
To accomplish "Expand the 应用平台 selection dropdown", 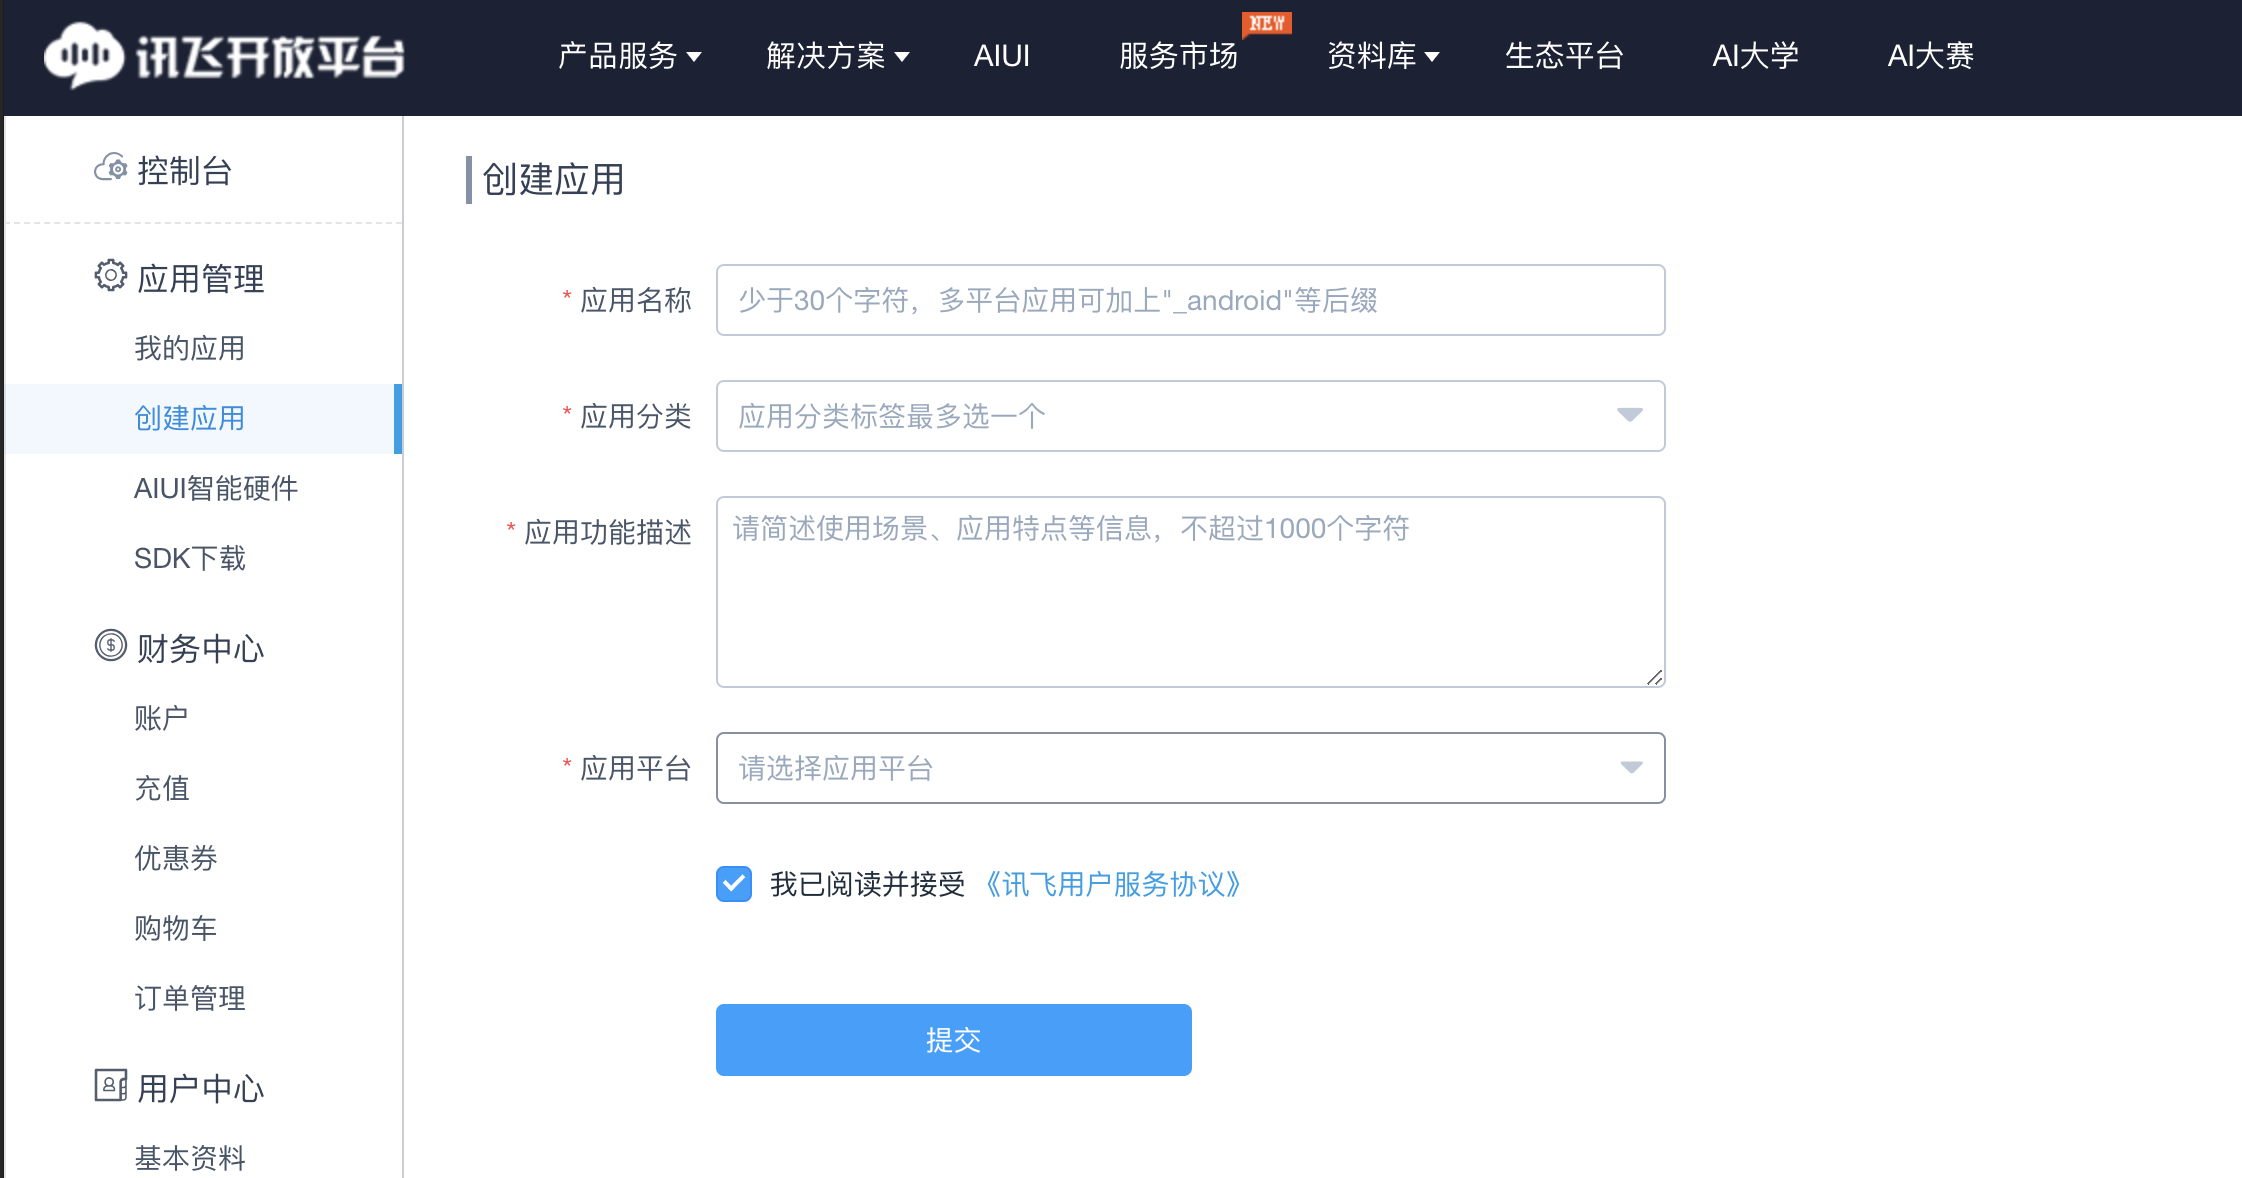I will coord(1190,768).
